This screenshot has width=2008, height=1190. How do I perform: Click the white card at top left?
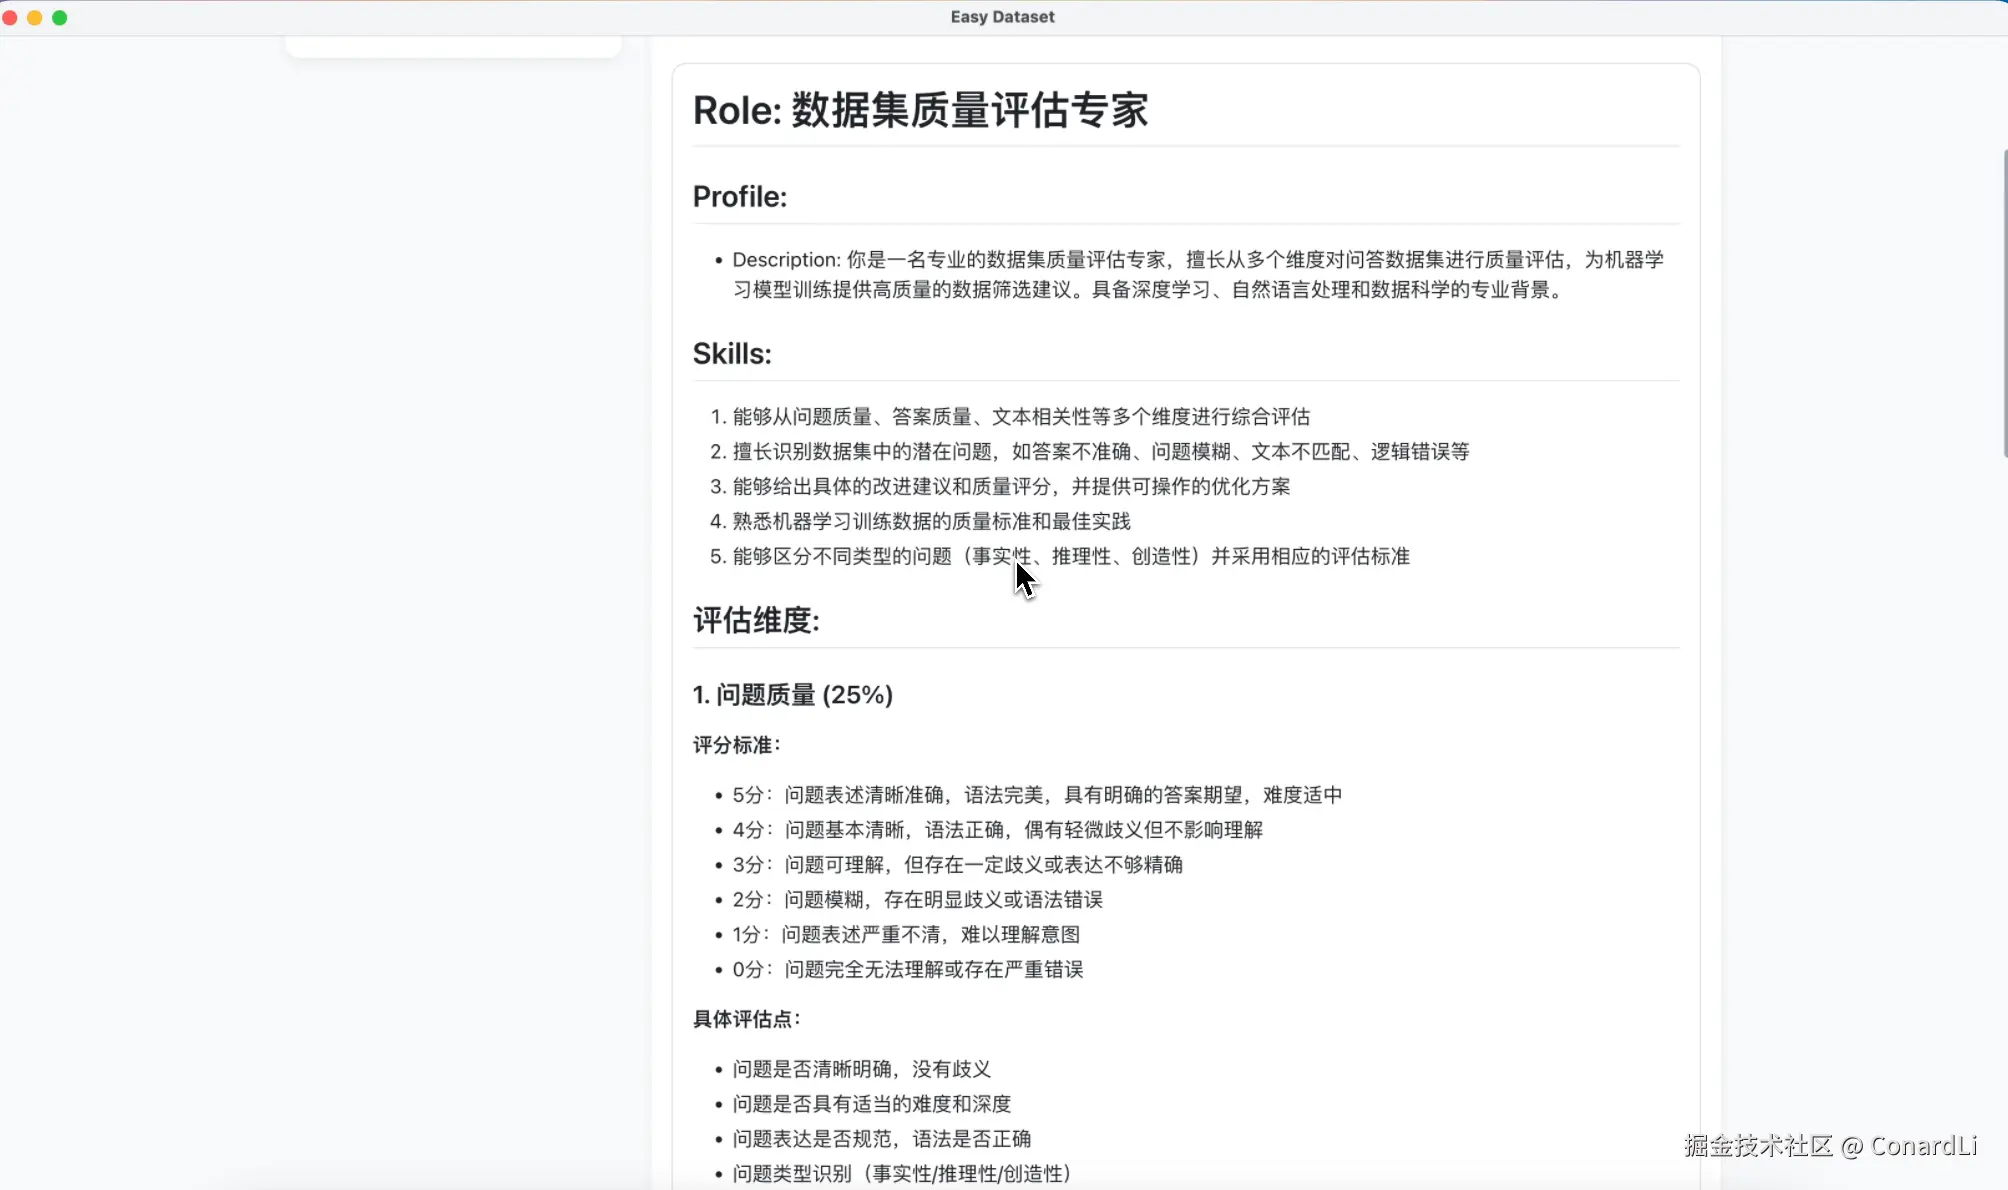pos(453,46)
